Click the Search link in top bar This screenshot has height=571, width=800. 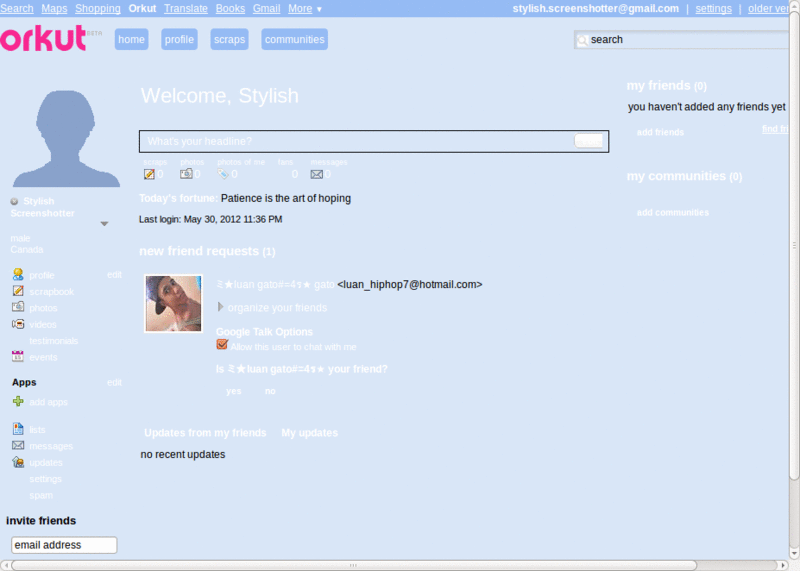[17, 9]
